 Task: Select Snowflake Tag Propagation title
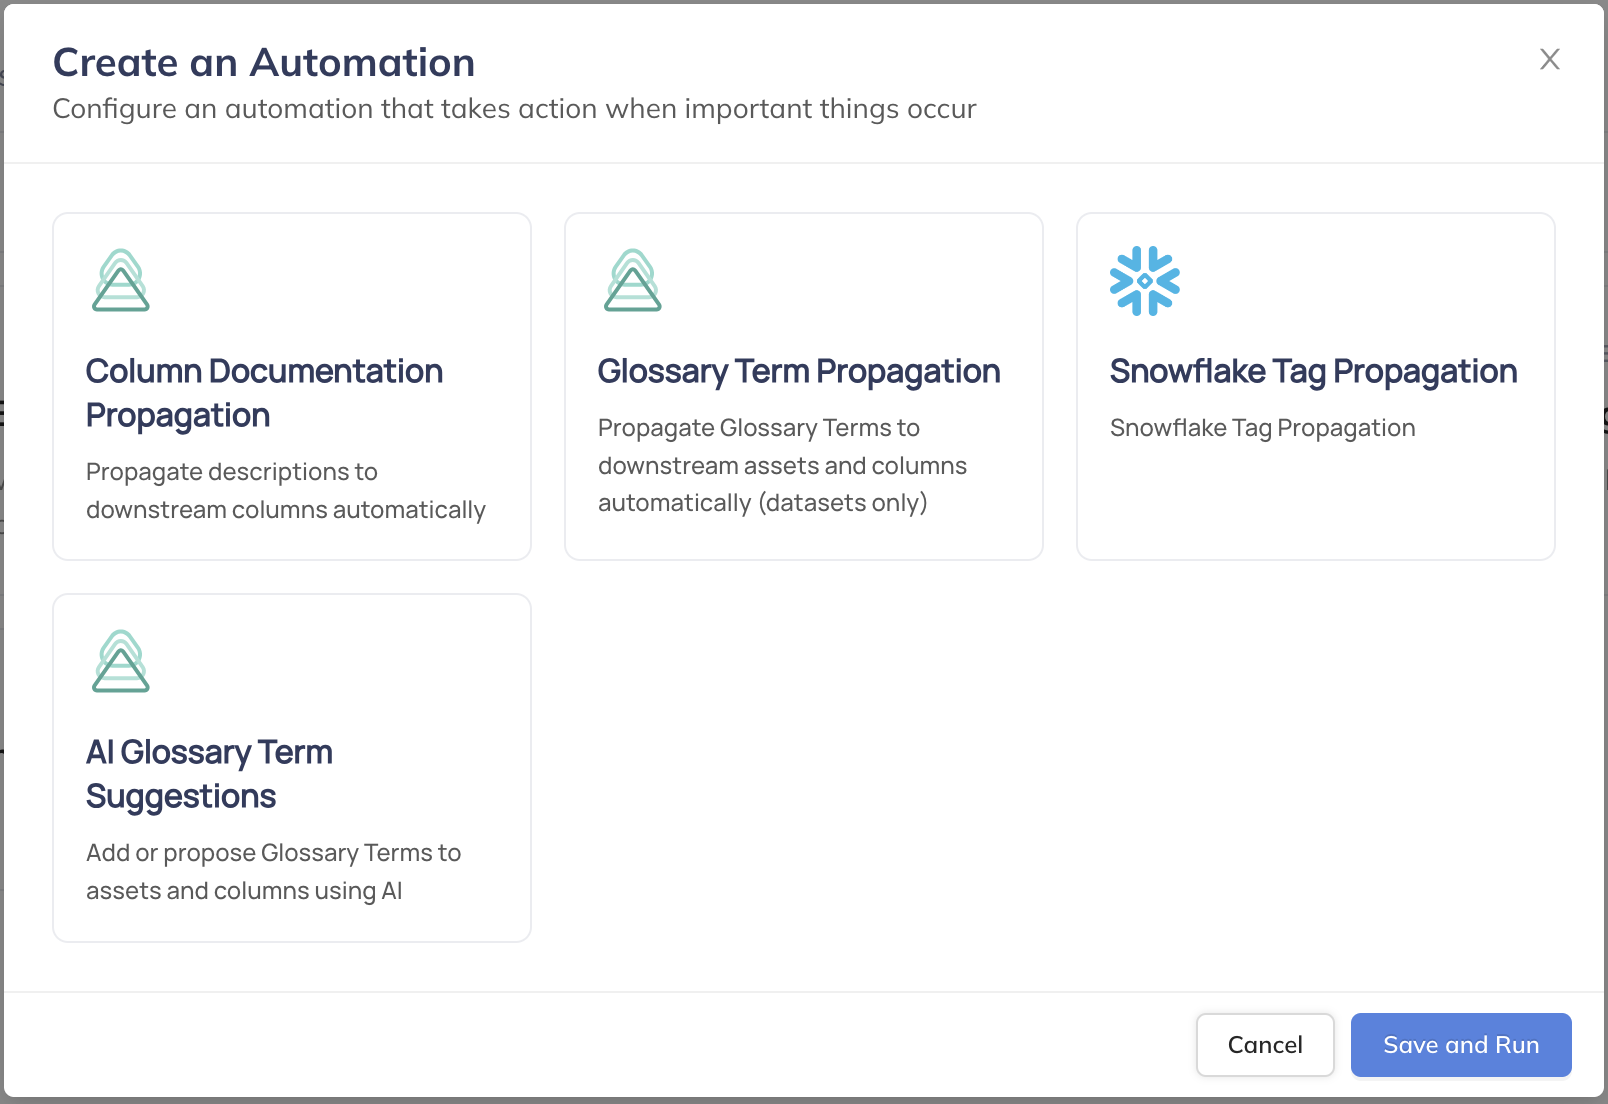tap(1313, 372)
